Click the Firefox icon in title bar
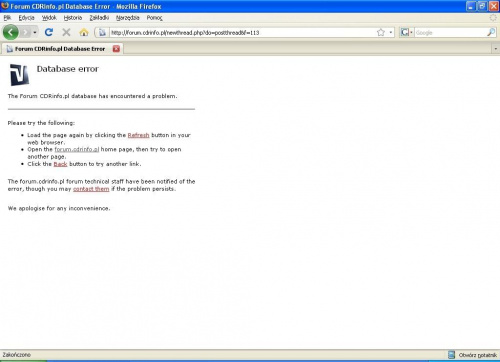 5,6
